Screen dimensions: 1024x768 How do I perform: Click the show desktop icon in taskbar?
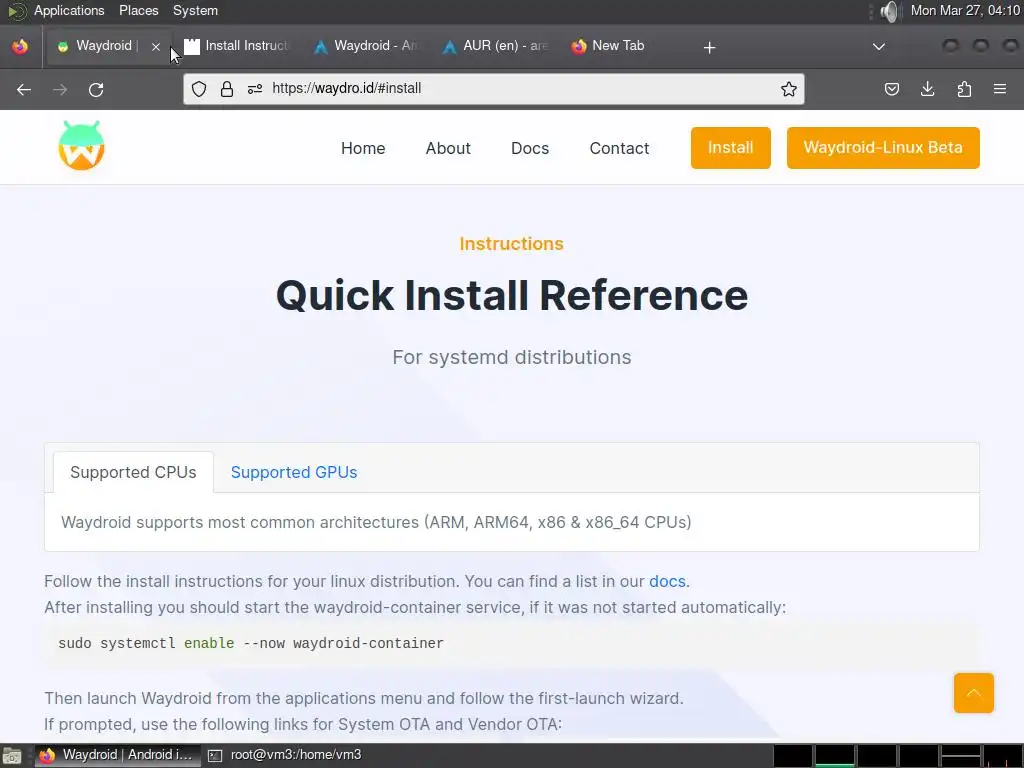(x=12, y=756)
